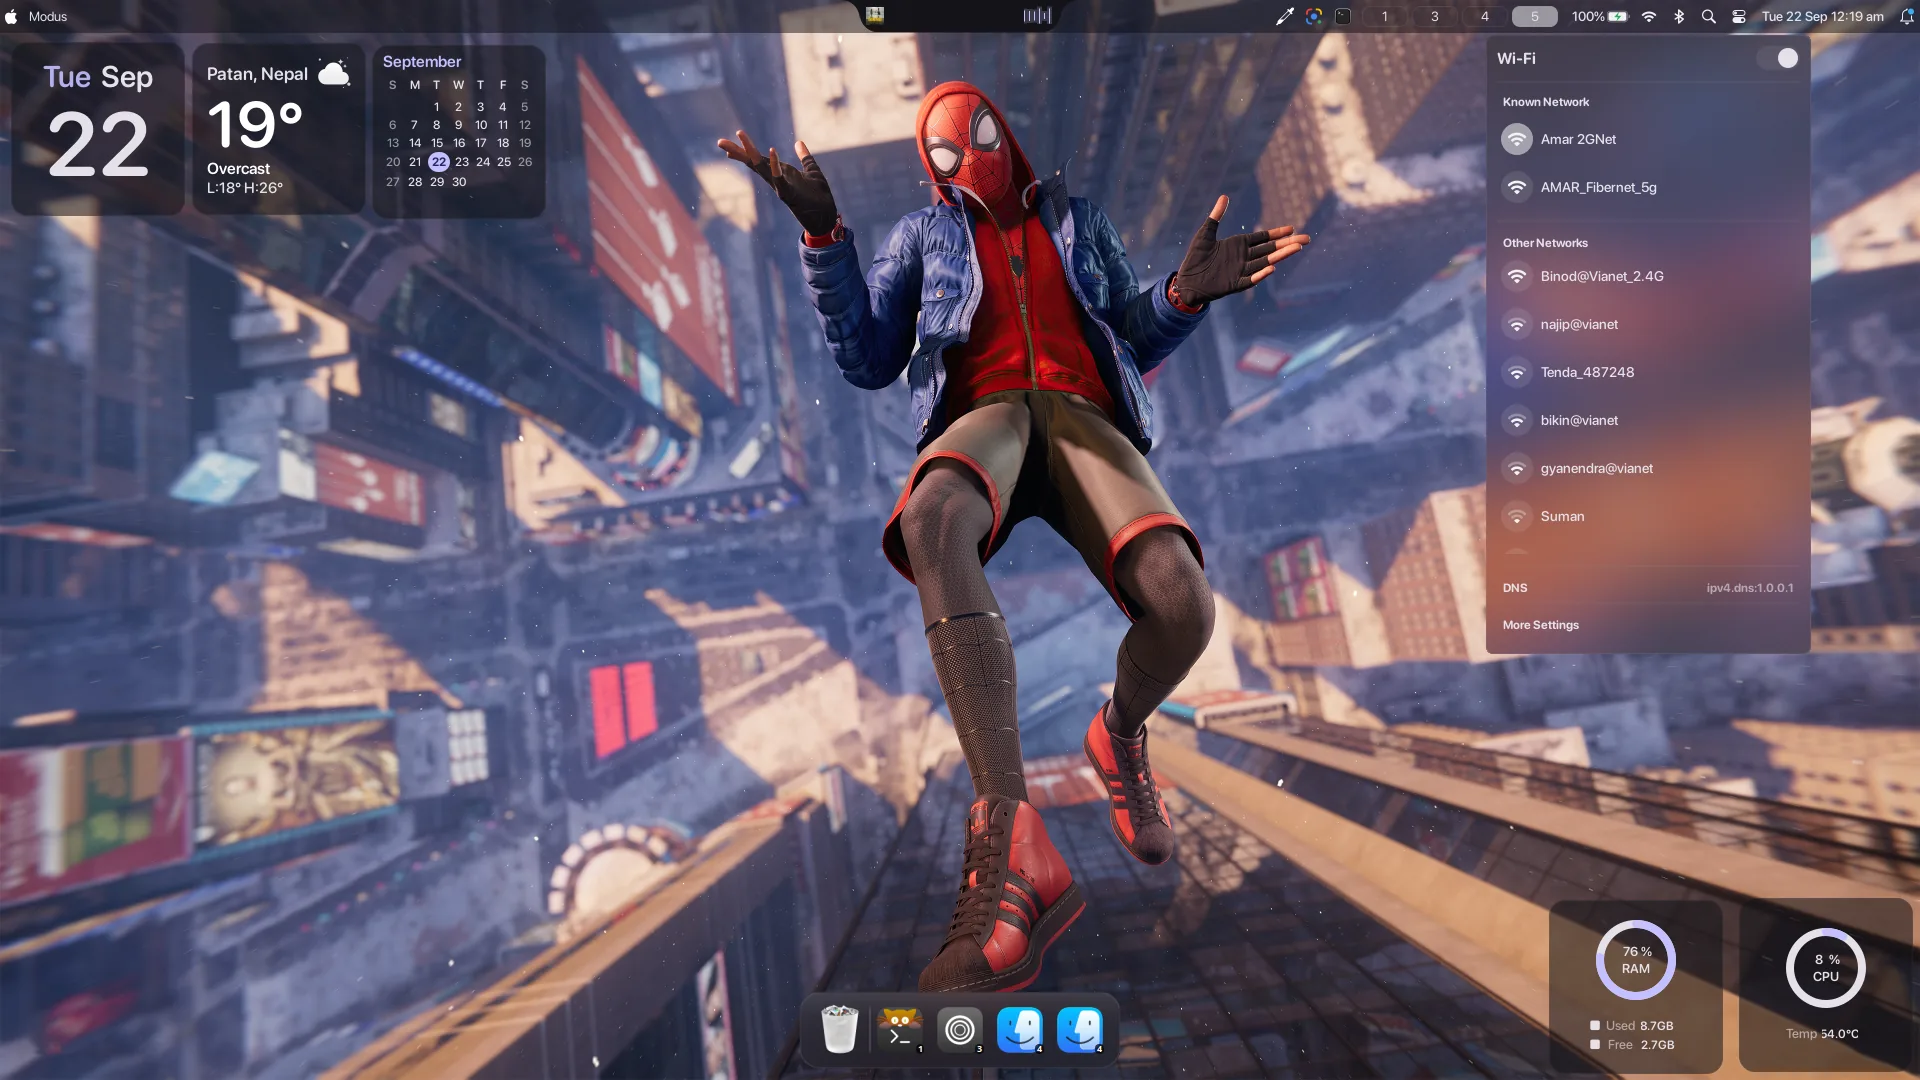1920x1080 pixels.
Task: Open the Bluetooth menu bar icon
Action: click(x=1679, y=16)
